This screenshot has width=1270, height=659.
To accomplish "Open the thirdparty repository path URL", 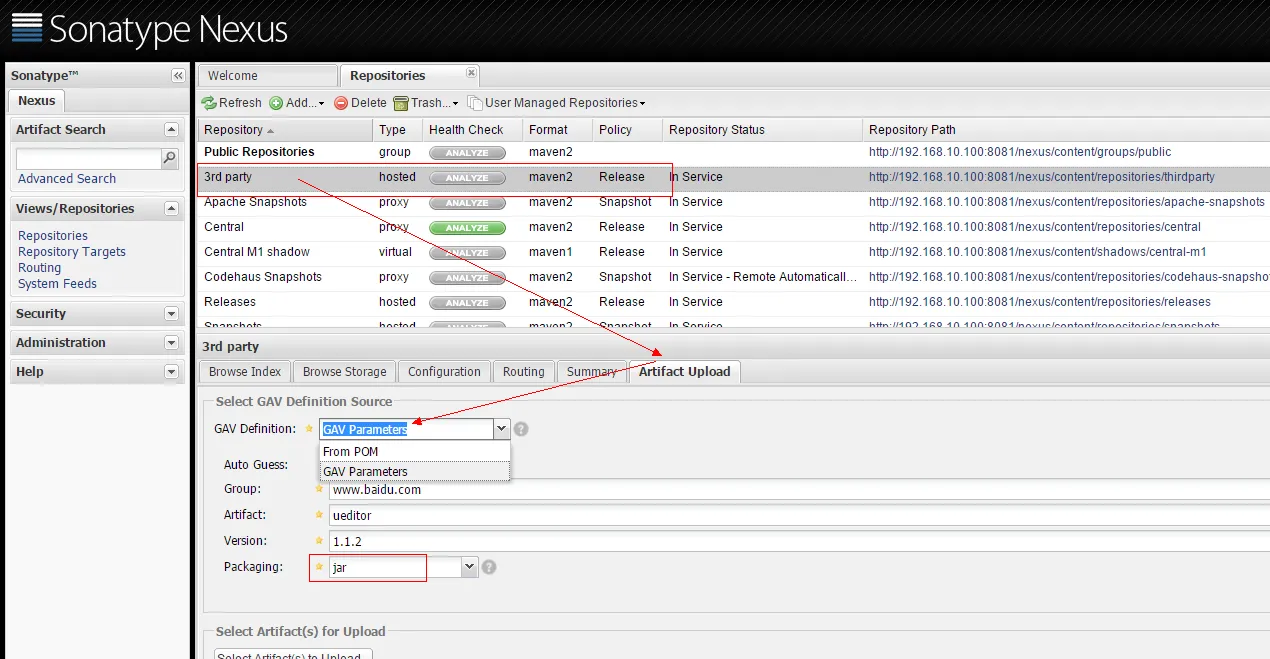I will click(1042, 177).
